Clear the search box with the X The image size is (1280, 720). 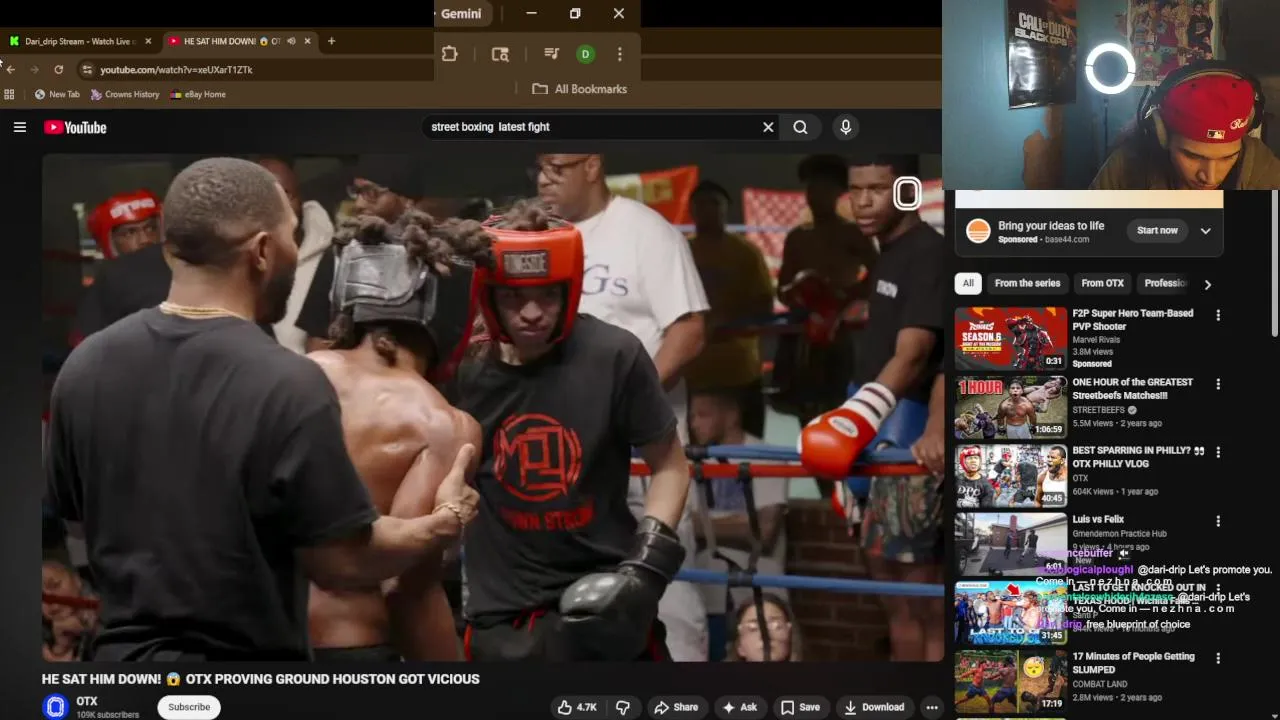pos(768,127)
